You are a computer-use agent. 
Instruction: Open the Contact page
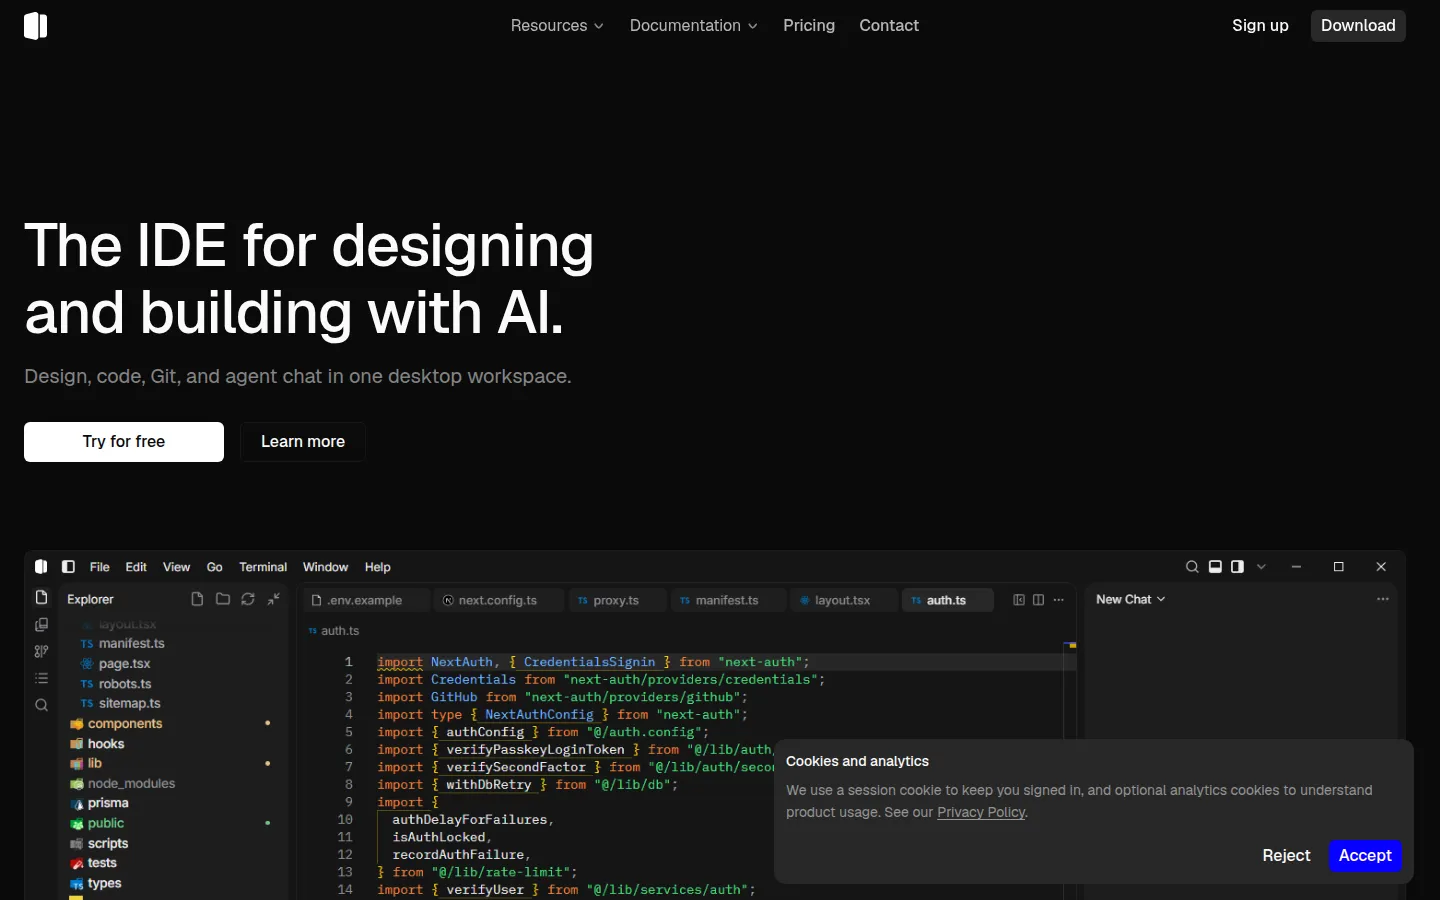click(889, 26)
